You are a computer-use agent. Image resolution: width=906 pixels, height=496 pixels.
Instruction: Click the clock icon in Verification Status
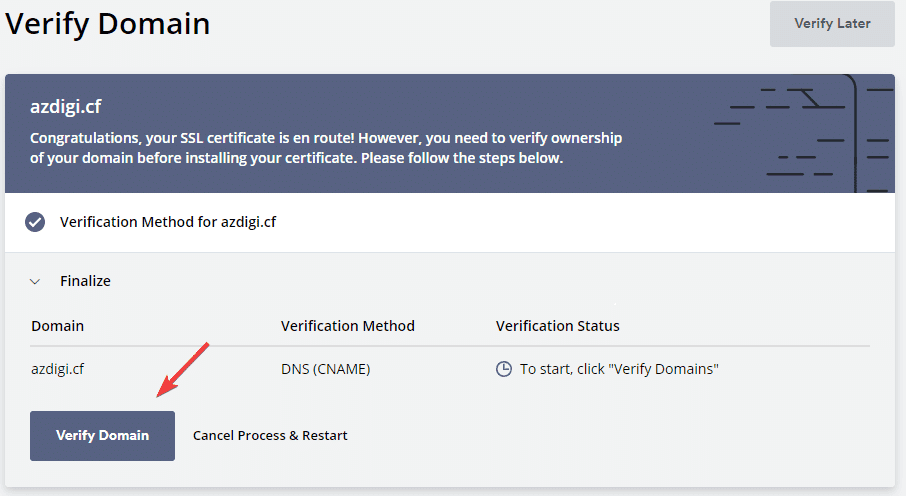504,369
